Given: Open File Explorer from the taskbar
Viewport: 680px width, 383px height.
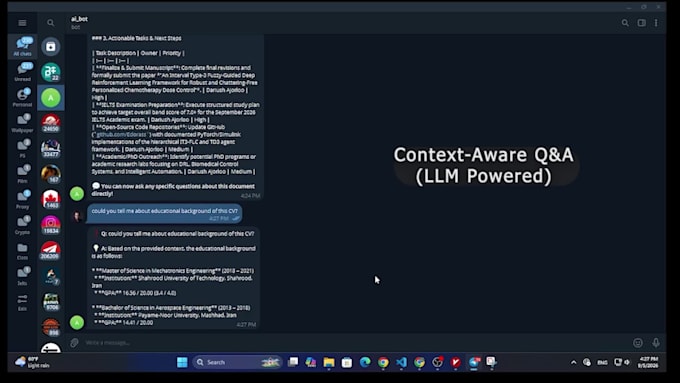Looking at the screenshot, I should click(329, 362).
